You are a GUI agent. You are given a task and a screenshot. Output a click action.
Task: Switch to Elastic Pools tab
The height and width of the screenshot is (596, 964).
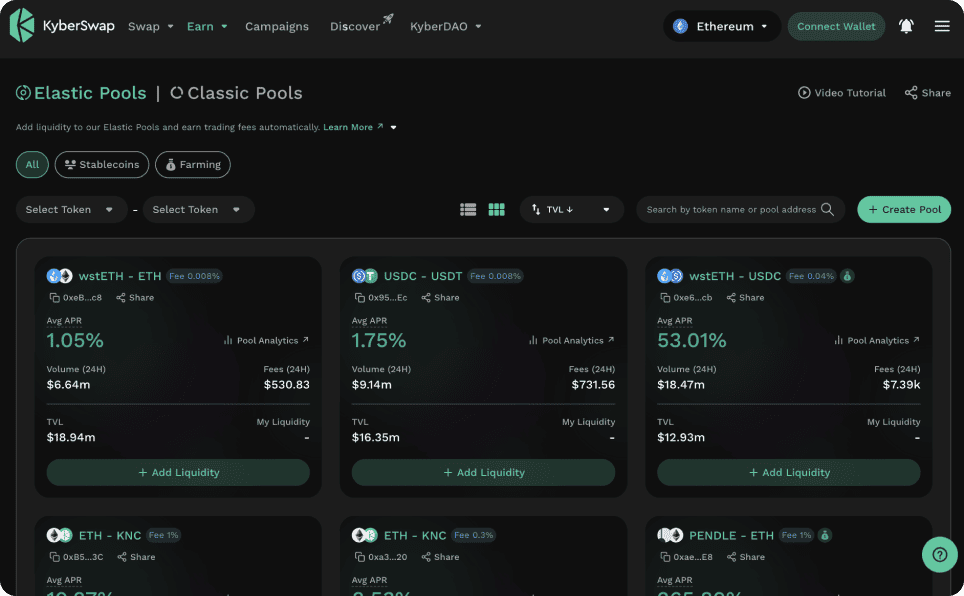81,93
